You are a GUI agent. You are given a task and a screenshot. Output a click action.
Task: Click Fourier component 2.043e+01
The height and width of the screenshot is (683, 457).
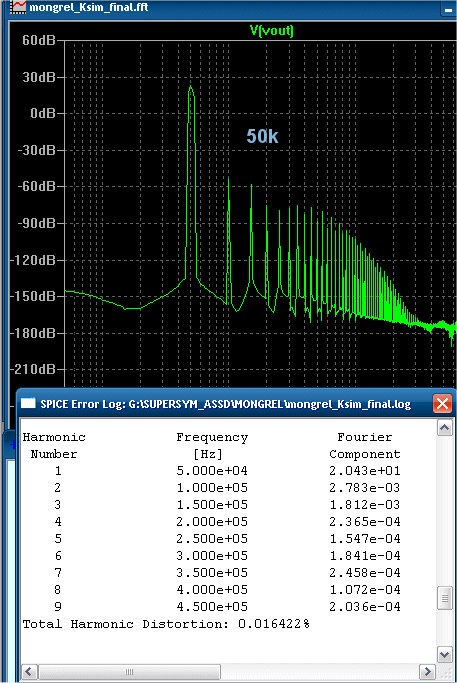[x=365, y=471]
